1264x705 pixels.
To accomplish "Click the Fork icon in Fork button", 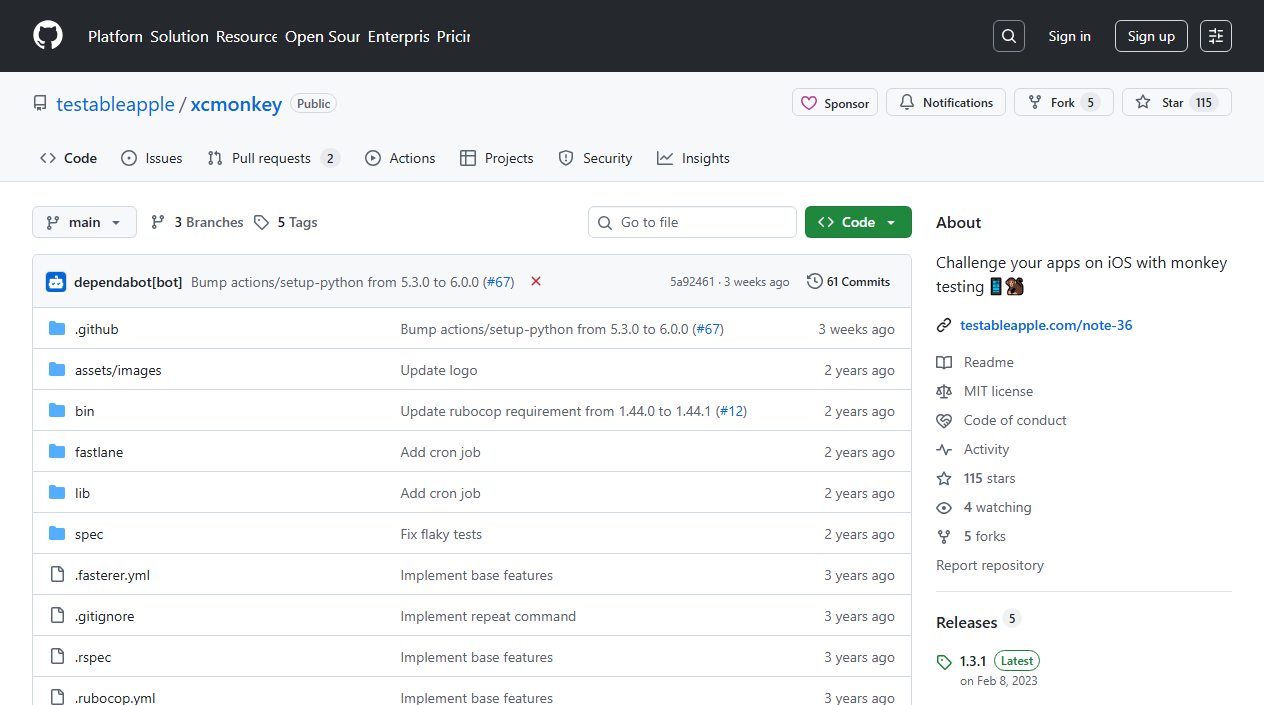I will click(x=1035, y=103).
